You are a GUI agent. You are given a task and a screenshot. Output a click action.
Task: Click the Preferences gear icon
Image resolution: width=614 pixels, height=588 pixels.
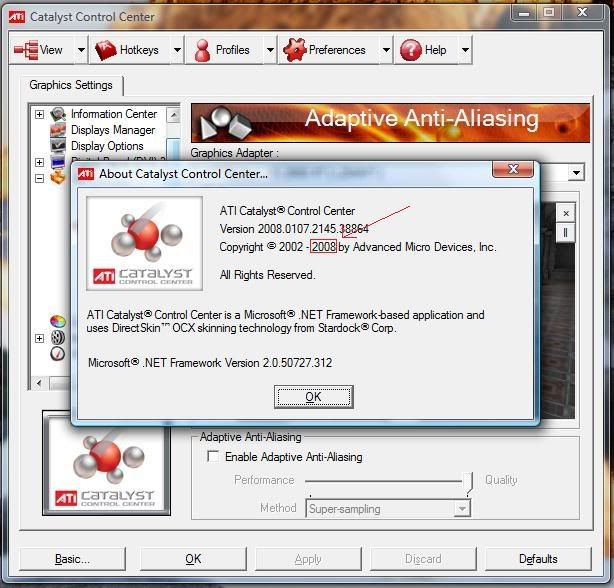(x=294, y=50)
